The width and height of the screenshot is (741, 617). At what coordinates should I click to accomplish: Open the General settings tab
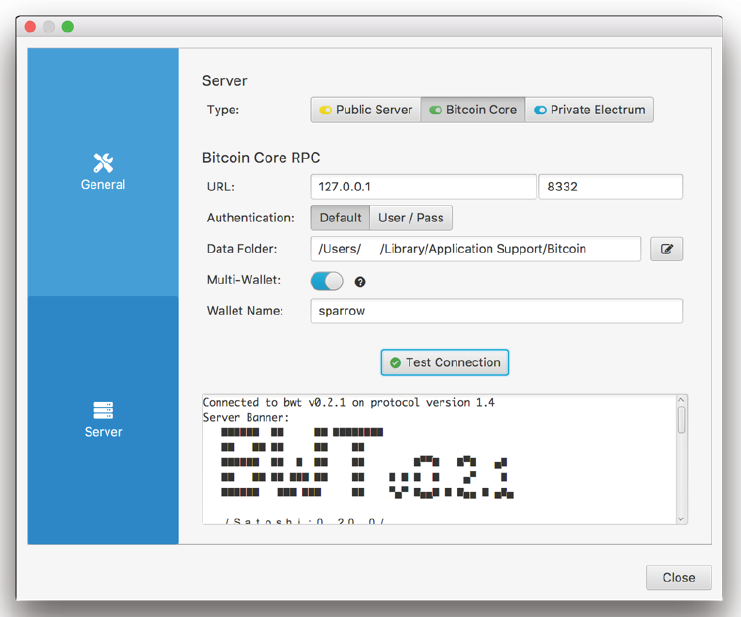tap(103, 172)
